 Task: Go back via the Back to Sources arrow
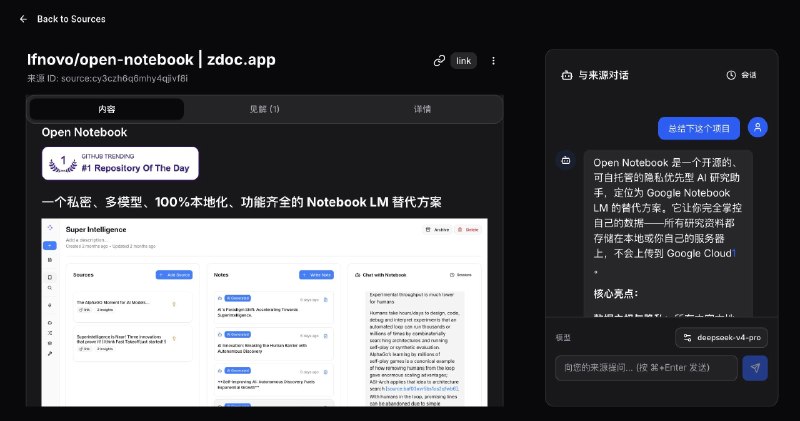tap(23, 19)
